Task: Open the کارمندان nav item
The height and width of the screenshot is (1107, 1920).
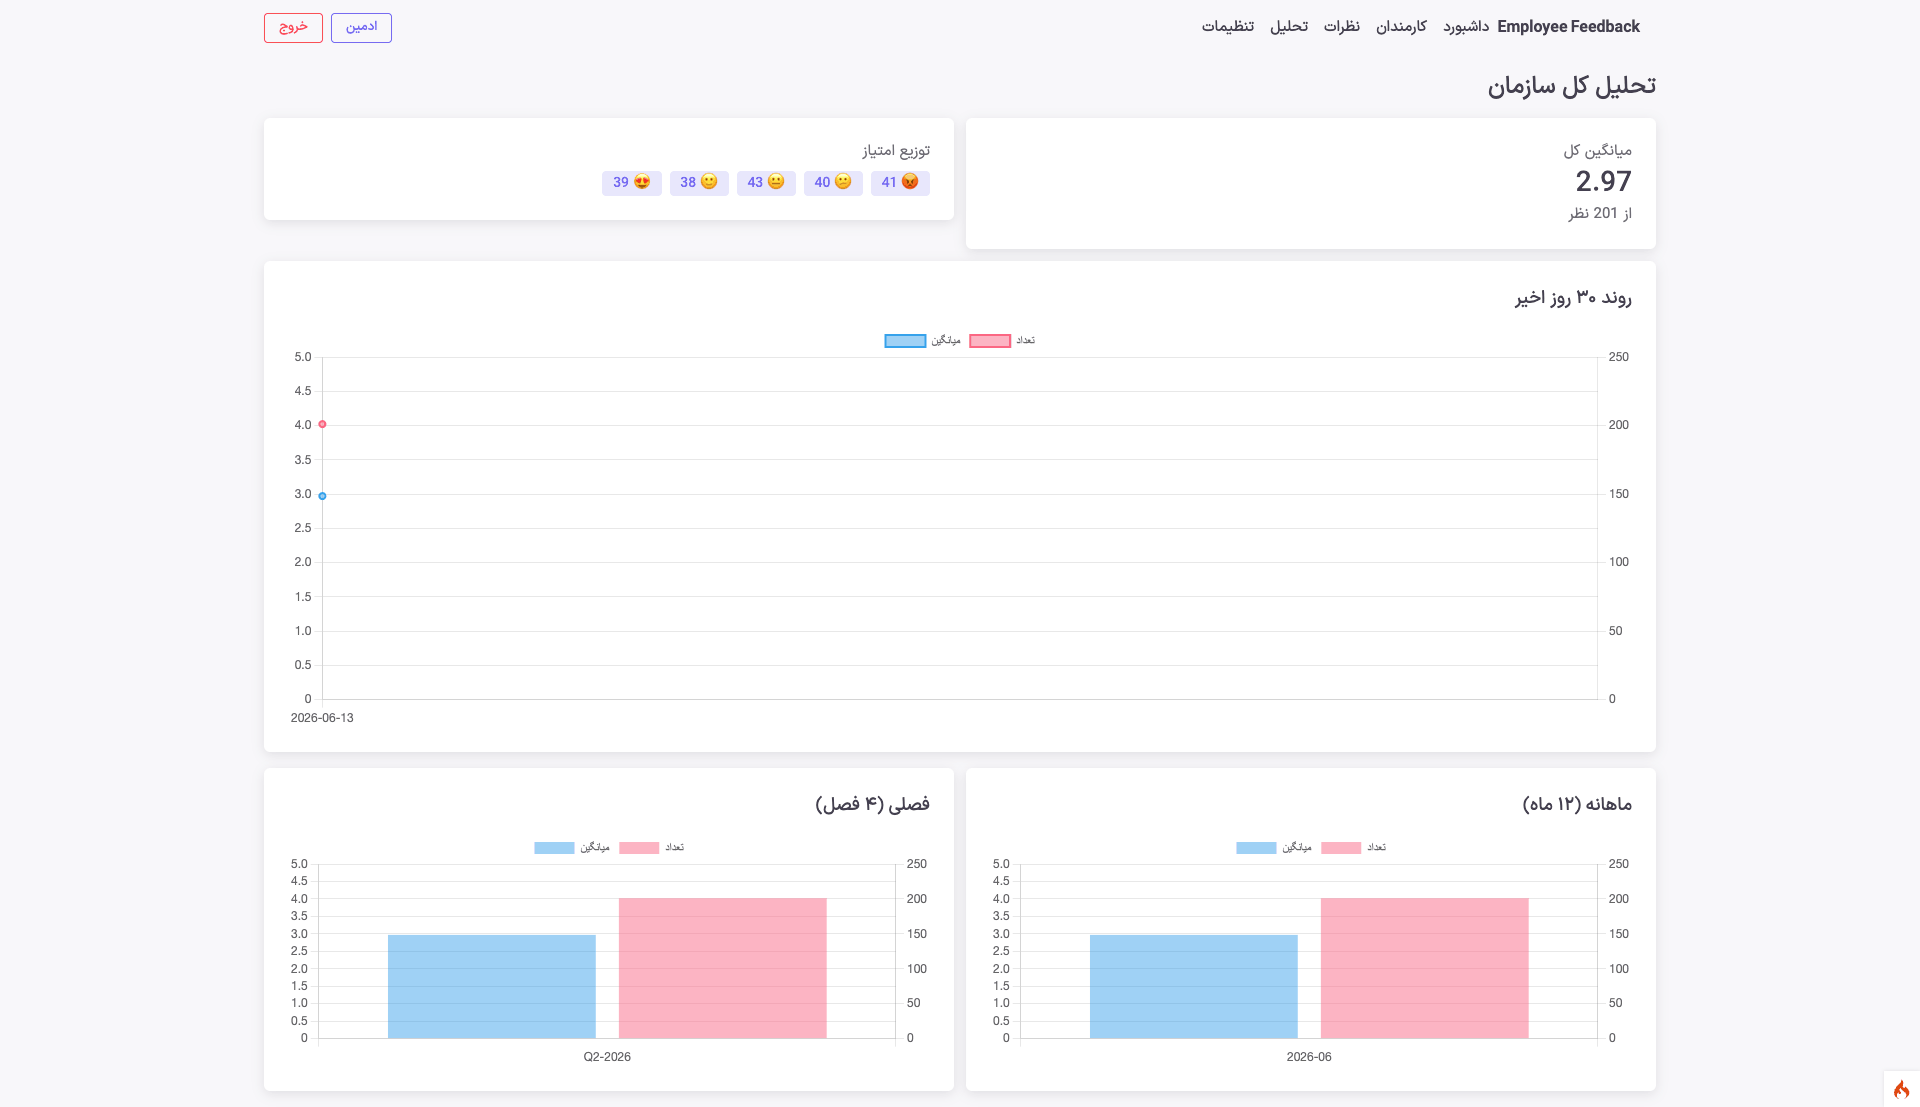Action: coord(1401,27)
